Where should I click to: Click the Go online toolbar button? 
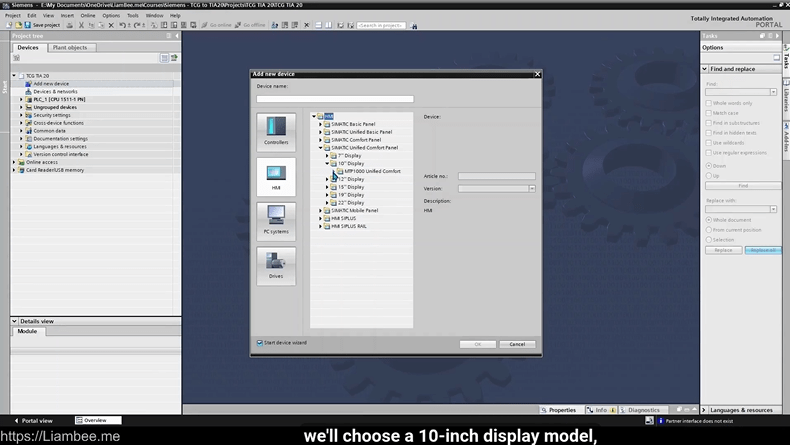pos(219,25)
